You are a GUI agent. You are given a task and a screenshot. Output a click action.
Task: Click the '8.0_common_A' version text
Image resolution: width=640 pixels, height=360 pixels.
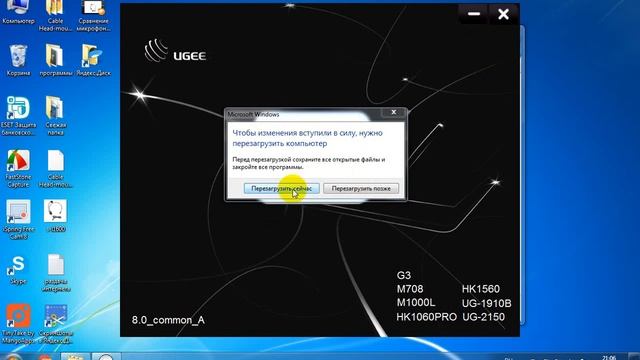[x=168, y=320]
